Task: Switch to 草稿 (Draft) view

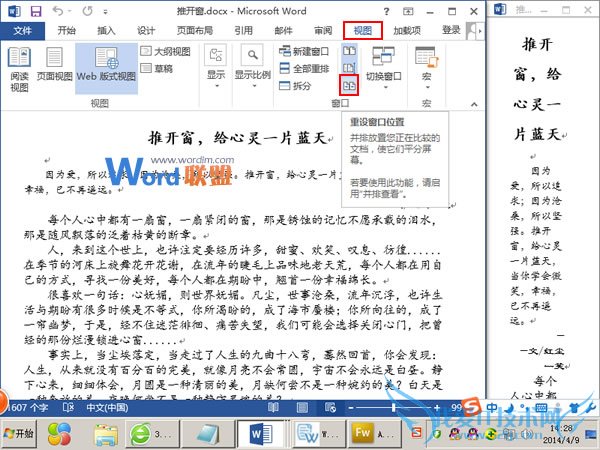Action: click(157, 68)
